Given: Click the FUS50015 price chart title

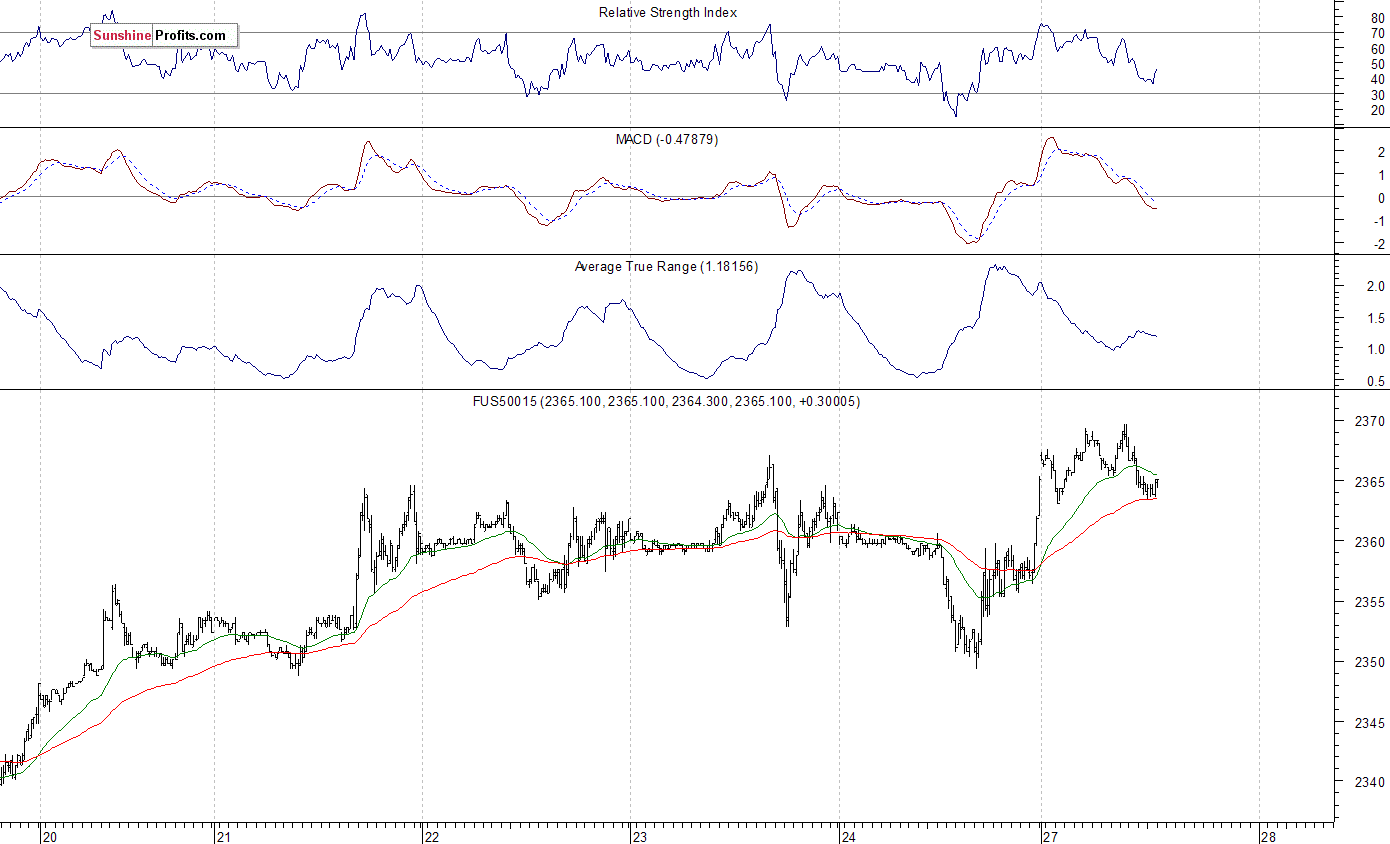Looking at the screenshot, I should coord(666,401).
